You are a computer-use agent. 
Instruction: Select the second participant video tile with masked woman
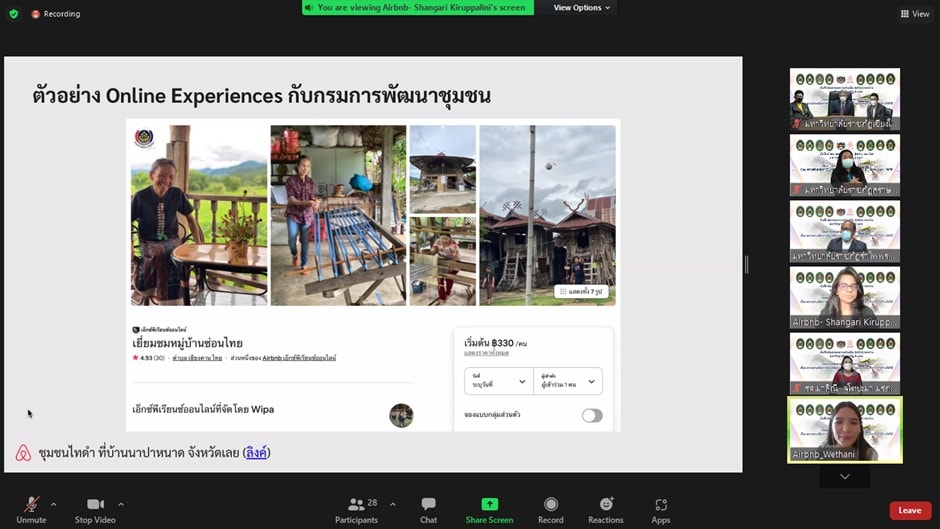coord(845,165)
